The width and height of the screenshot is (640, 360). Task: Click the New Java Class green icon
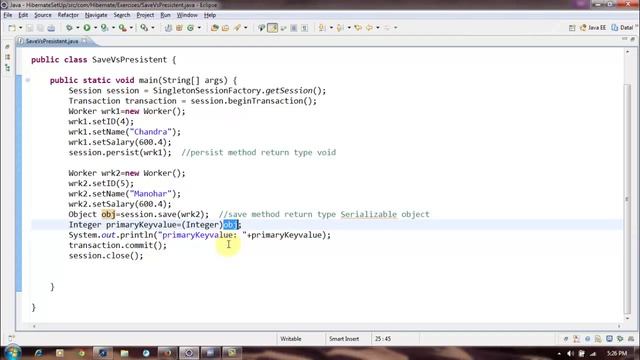click(x=191, y=28)
